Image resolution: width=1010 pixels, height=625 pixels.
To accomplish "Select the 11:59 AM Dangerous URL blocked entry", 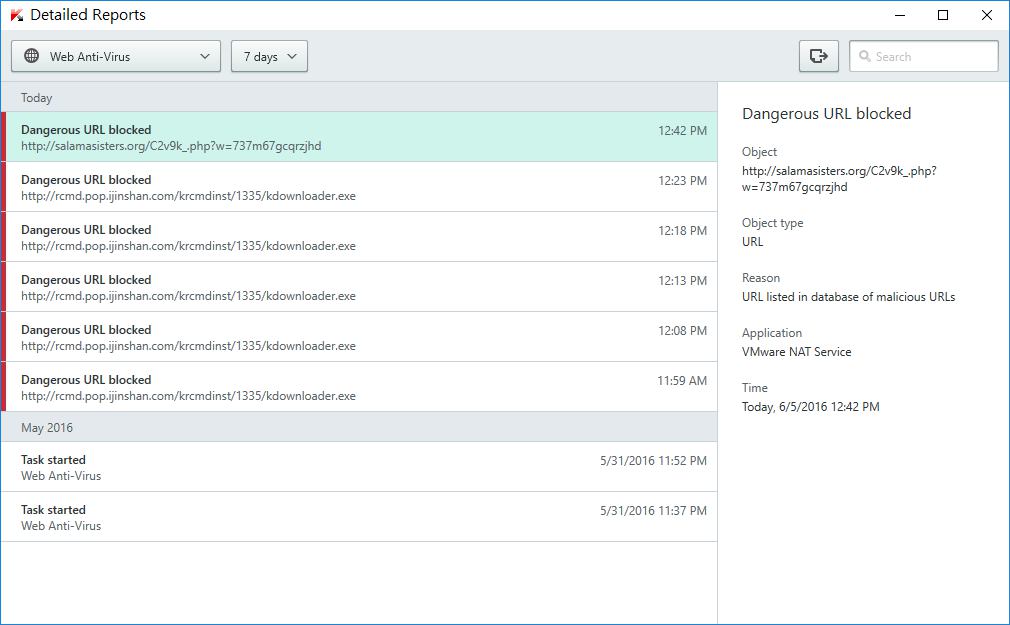I will (360, 387).
